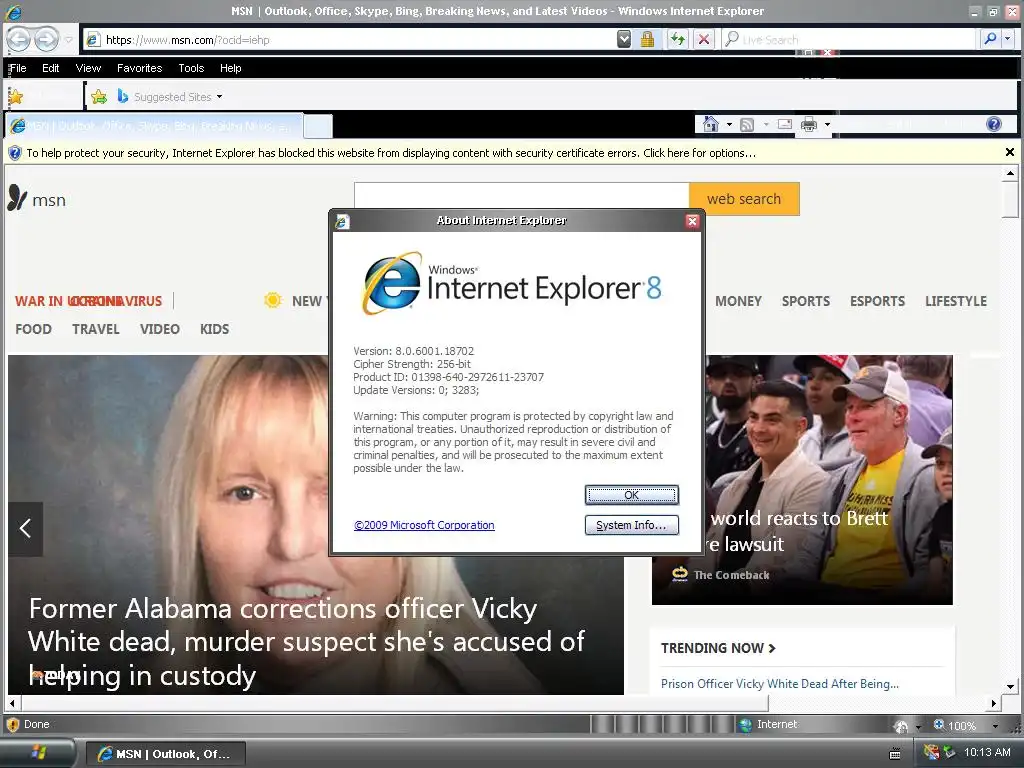
Task: Open the Former Alabama corrections officer headline
Action: (x=306, y=641)
